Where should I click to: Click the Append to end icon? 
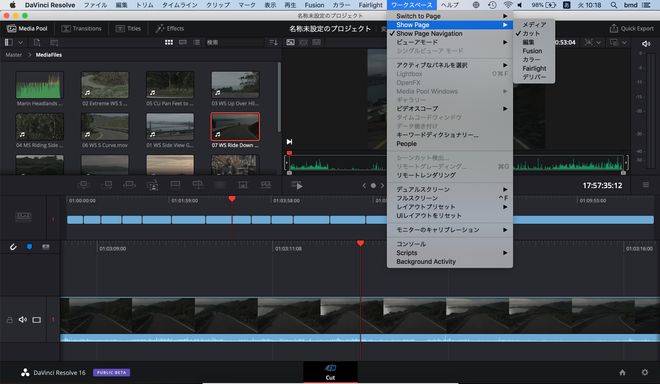(108, 185)
